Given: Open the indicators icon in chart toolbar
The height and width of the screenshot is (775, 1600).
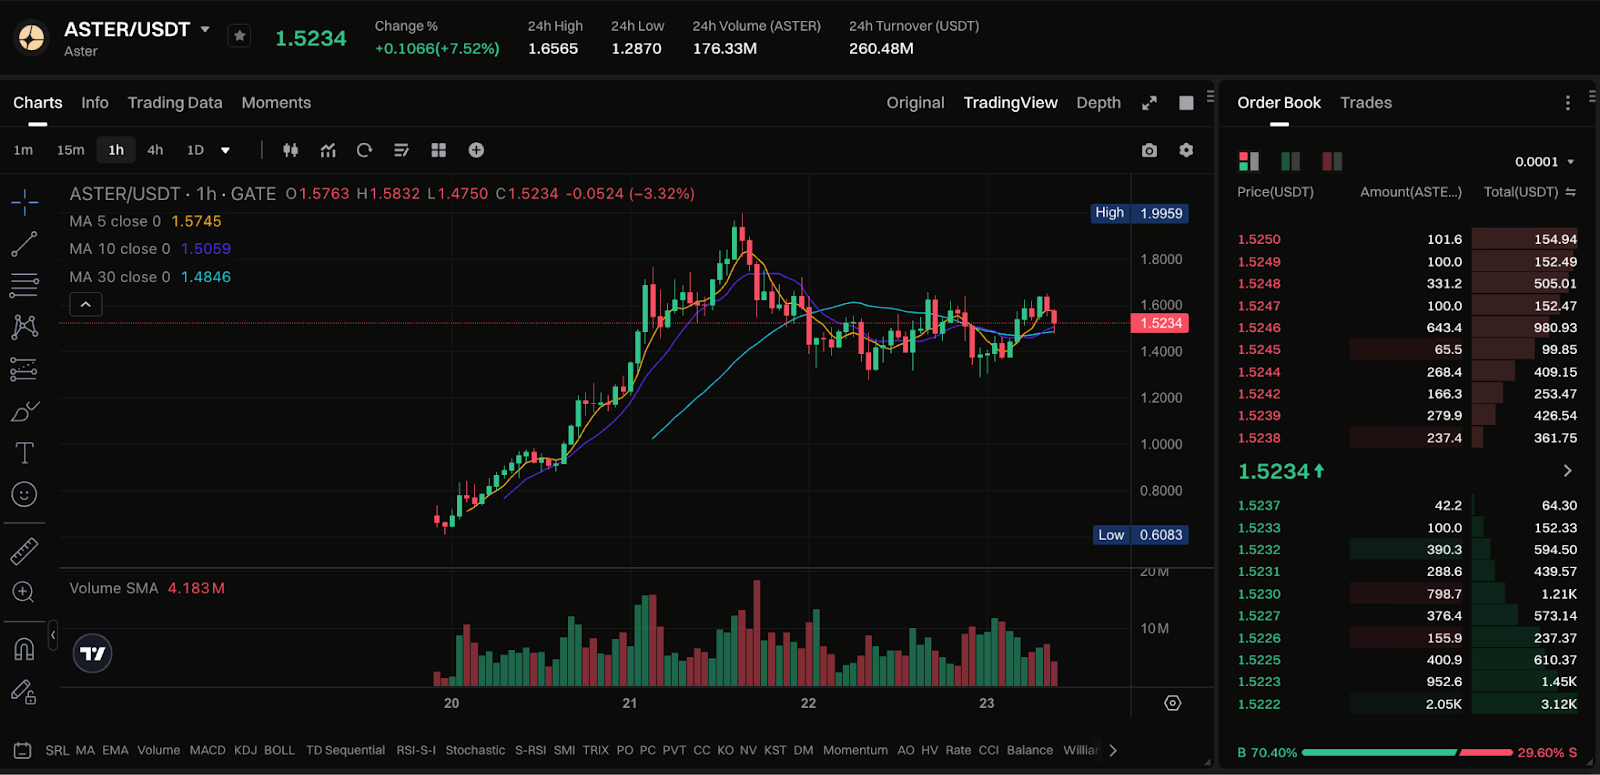Looking at the screenshot, I should pos(328,150).
